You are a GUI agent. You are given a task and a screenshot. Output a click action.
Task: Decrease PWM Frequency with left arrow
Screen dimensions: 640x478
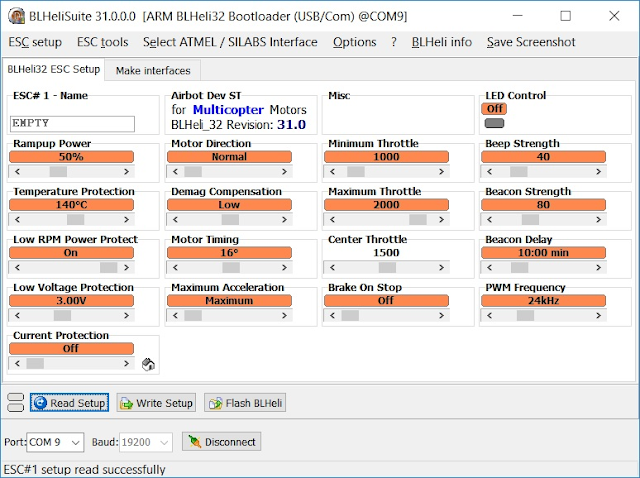click(489, 316)
